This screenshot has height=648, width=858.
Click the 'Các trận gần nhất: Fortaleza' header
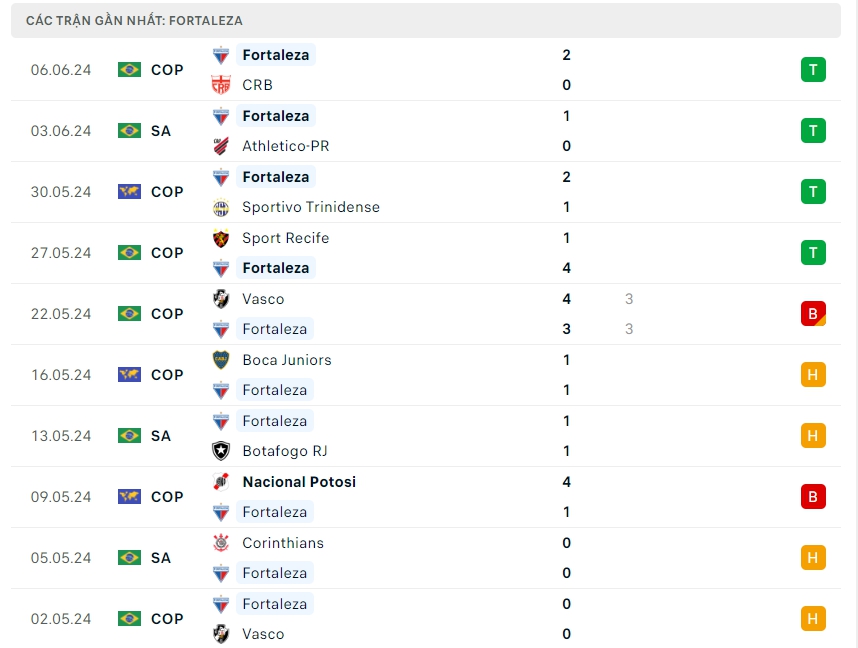pyautogui.click(x=134, y=20)
